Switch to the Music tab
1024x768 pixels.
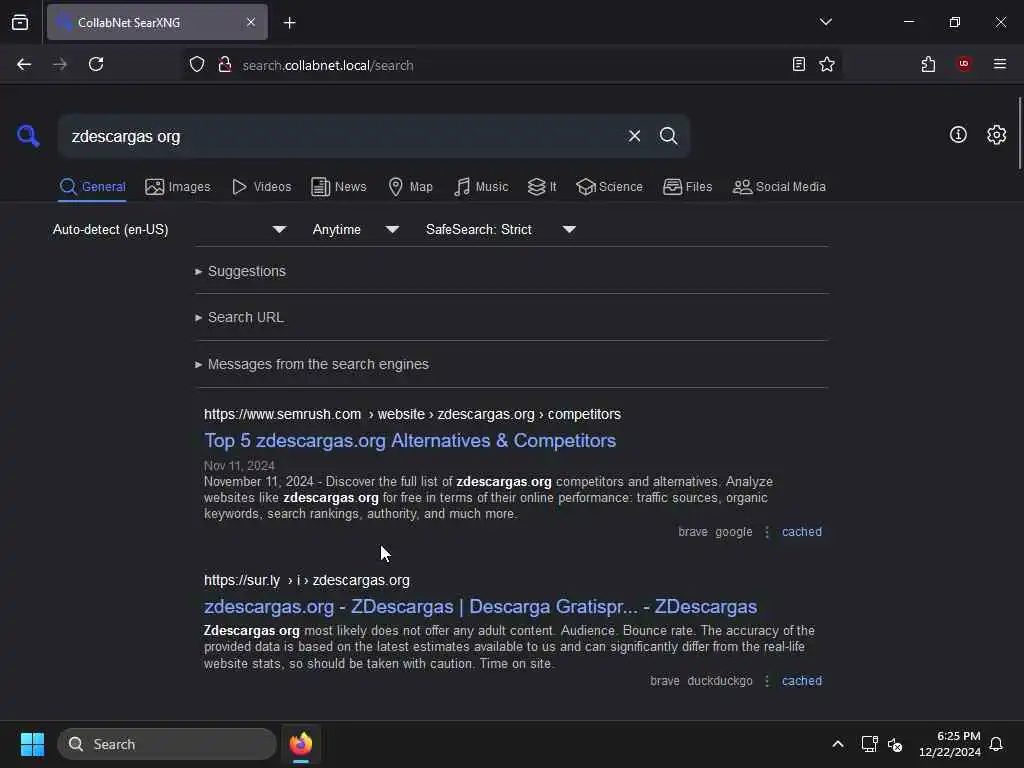tap(481, 187)
